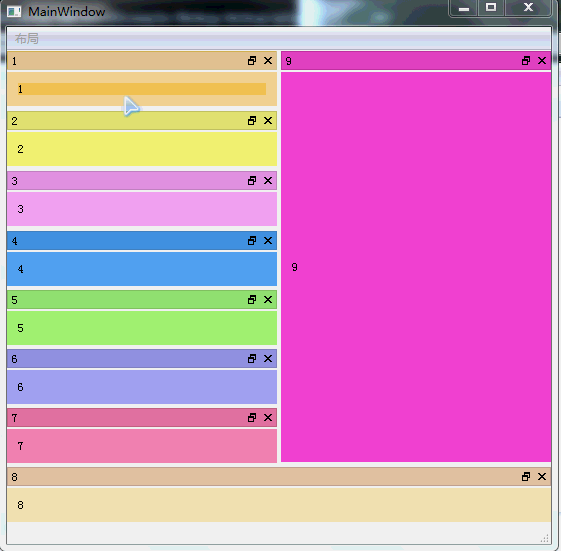
Task: Close dock panel 6
Action: click(x=268, y=359)
